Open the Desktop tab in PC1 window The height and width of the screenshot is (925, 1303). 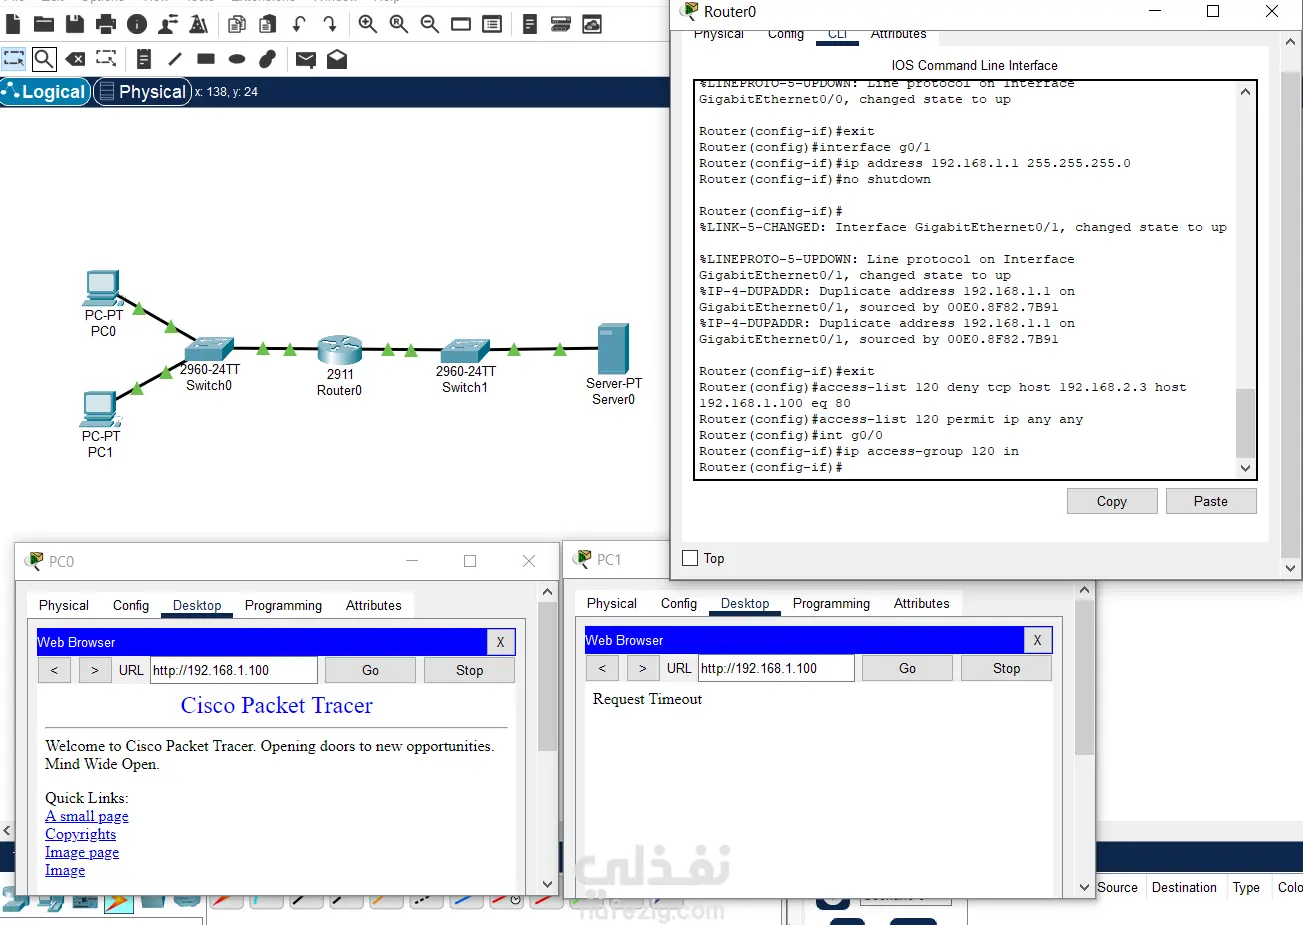pos(745,603)
